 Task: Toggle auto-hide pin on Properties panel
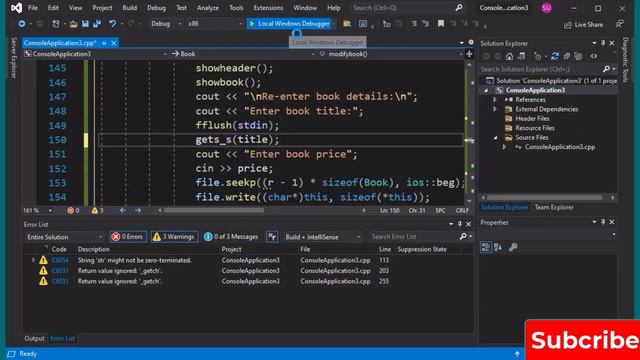click(603, 222)
